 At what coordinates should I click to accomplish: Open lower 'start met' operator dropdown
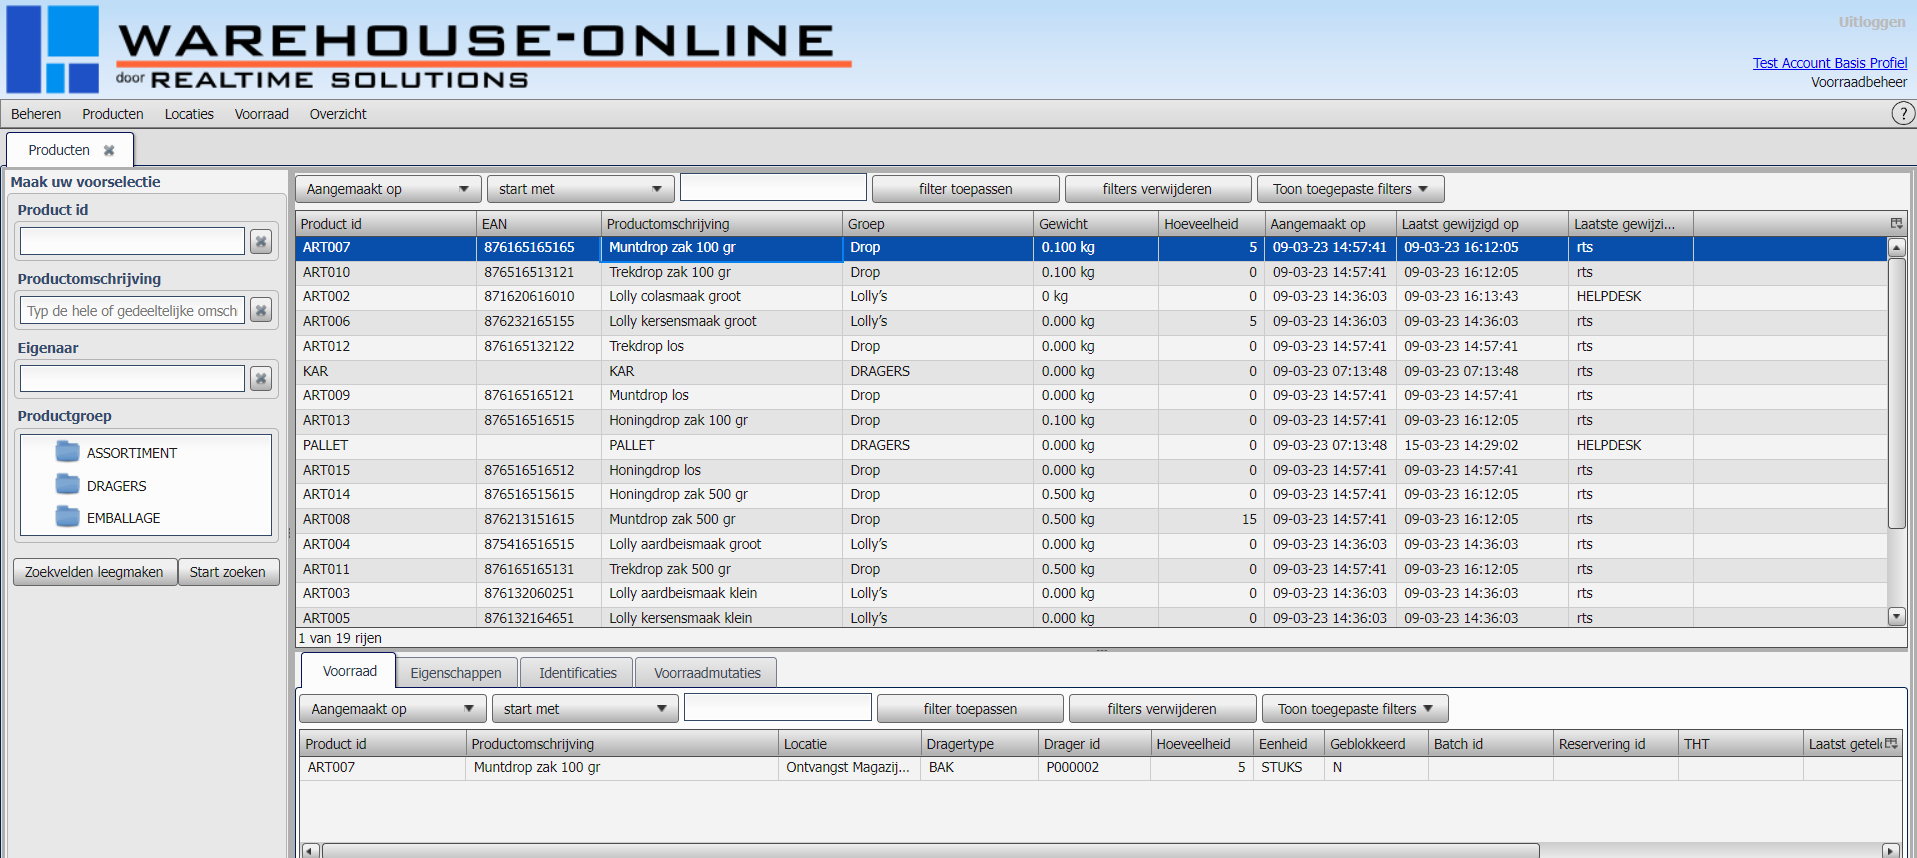pos(585,709)
